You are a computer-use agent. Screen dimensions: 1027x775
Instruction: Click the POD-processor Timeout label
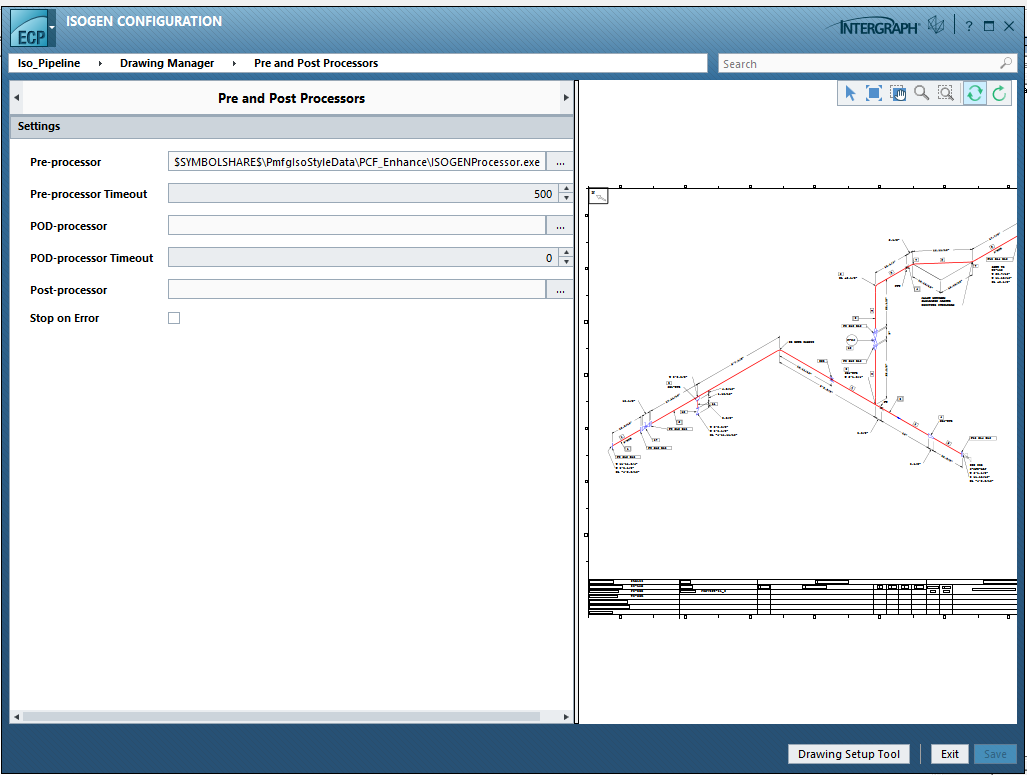92,258
